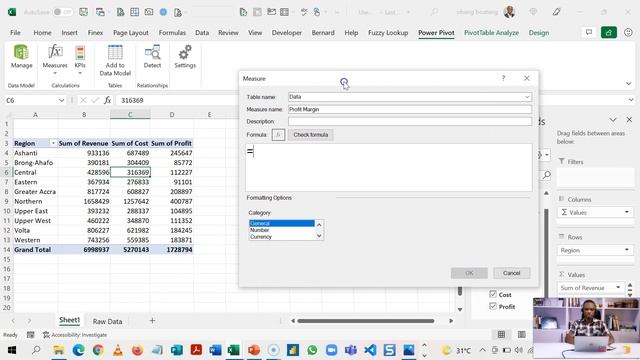Collapse the ribbon with the chevron
The height and width of the screenshot is (360, 640).
click(x=628, y=84)
